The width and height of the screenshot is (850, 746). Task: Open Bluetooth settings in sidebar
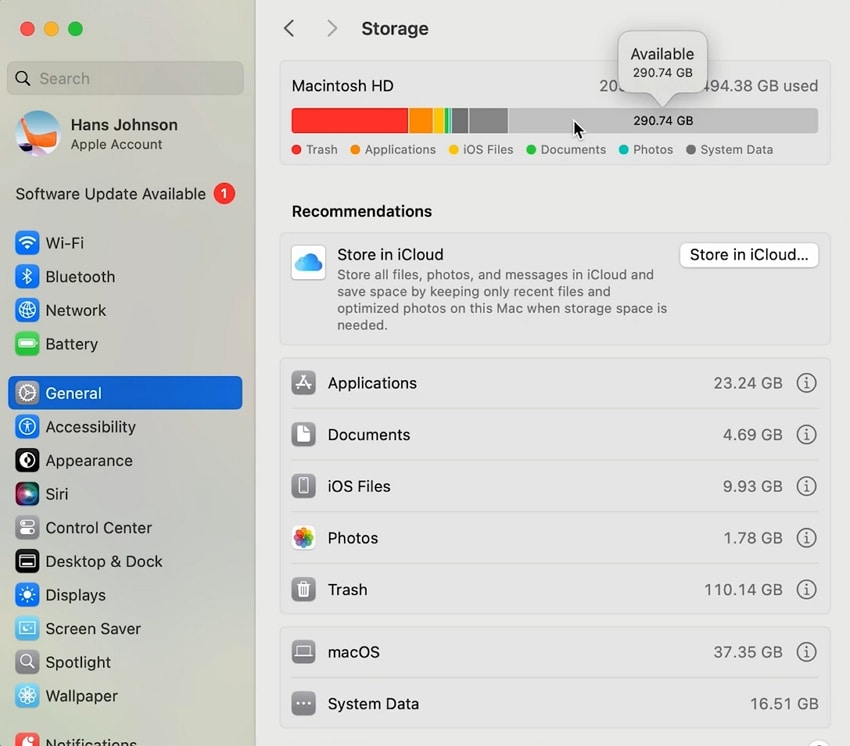click(x=125, y=276)
